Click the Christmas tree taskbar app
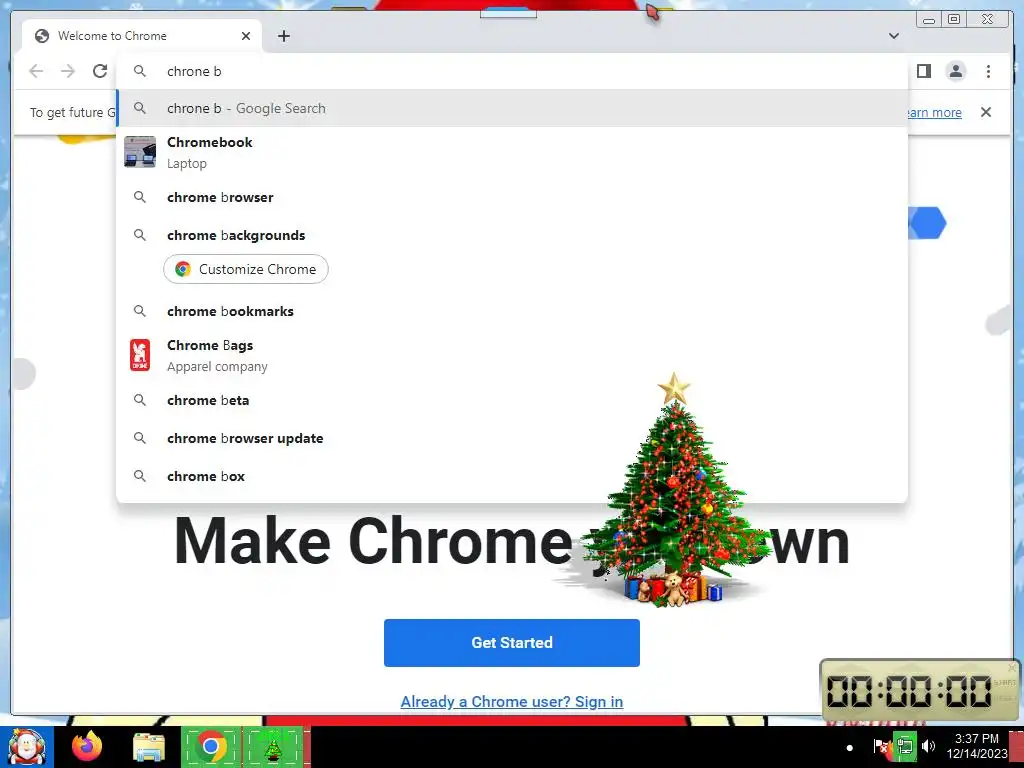Viewport: 1024px width, 768px height. [274, 747]
